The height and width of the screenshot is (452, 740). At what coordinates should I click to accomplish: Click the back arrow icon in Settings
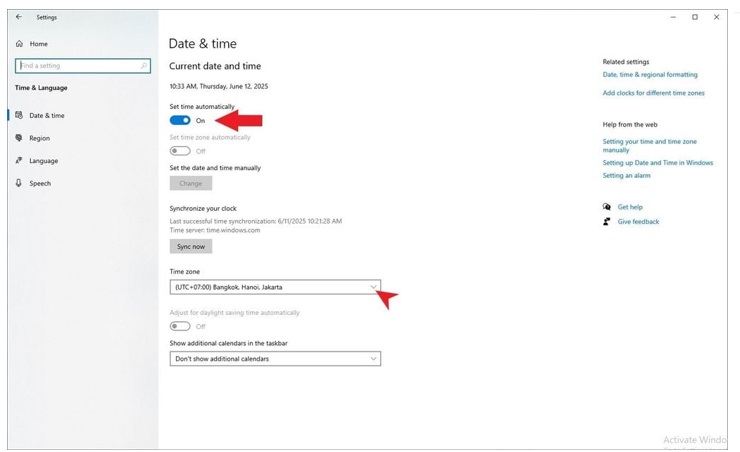[x=19, y=17]
